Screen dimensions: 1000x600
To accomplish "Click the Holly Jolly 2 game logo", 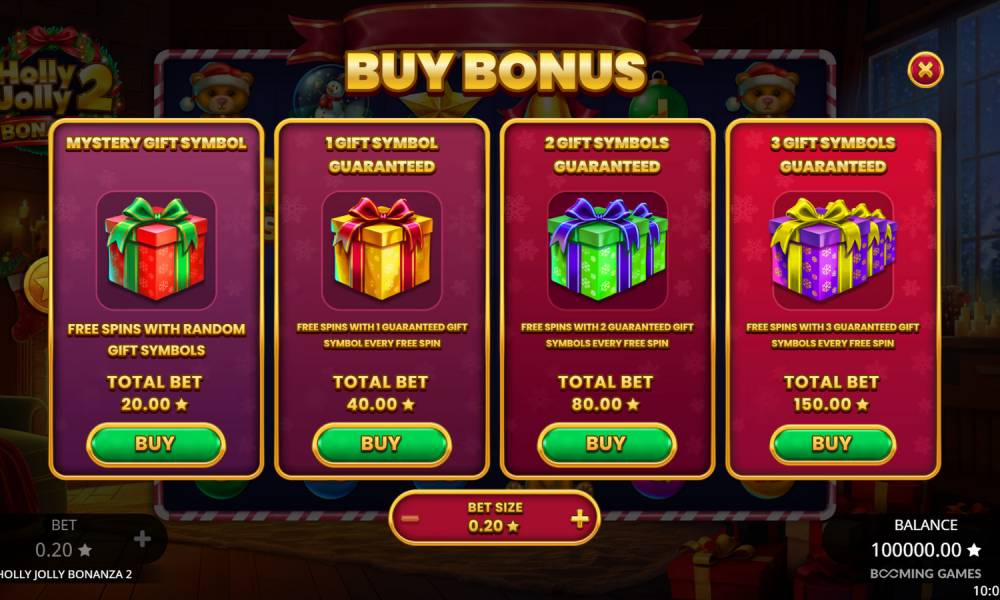I will [59, 89].
